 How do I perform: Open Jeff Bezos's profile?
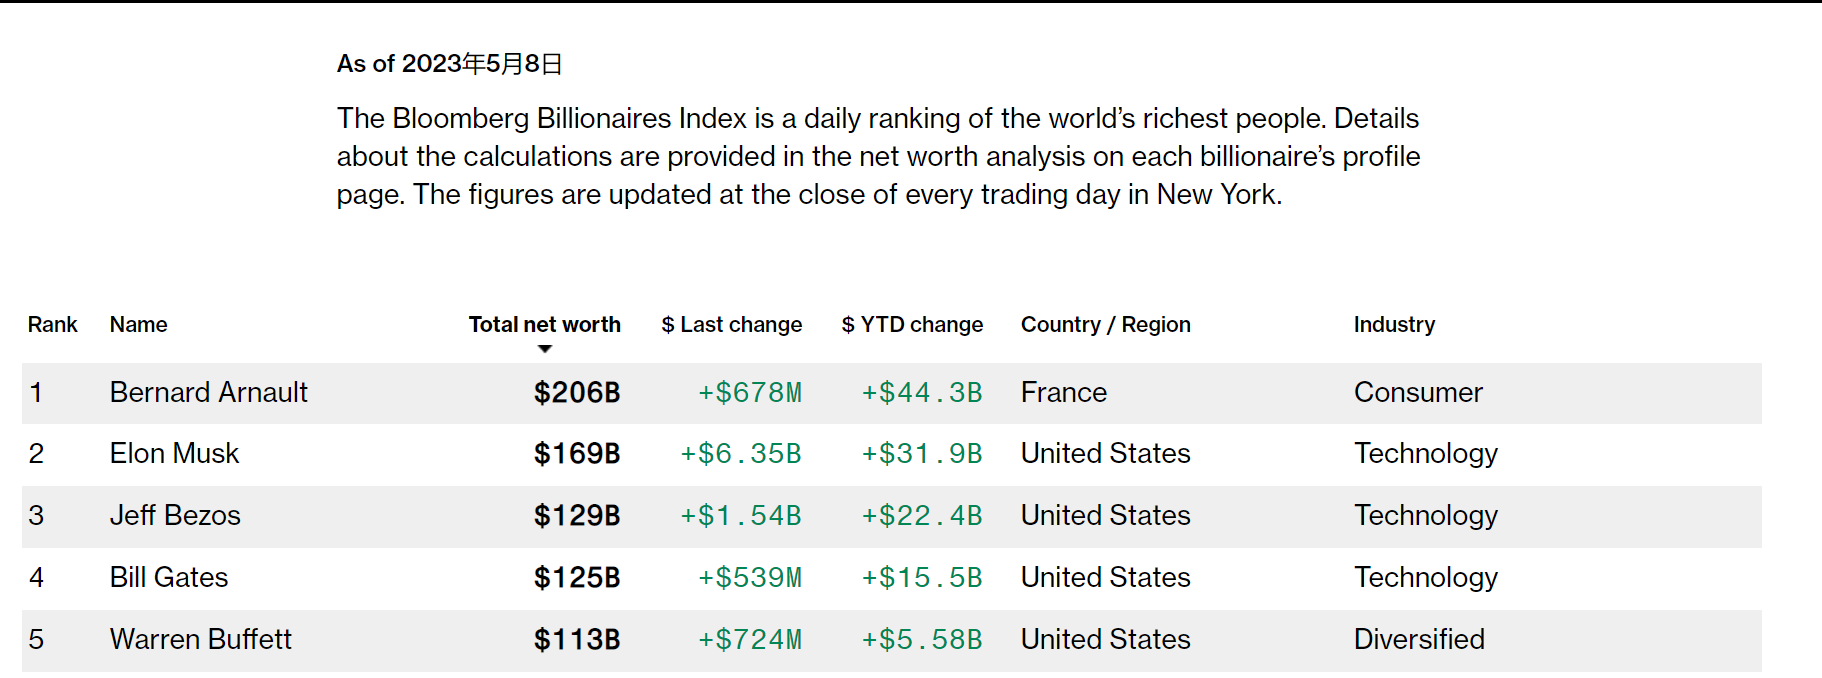[175, 515]
